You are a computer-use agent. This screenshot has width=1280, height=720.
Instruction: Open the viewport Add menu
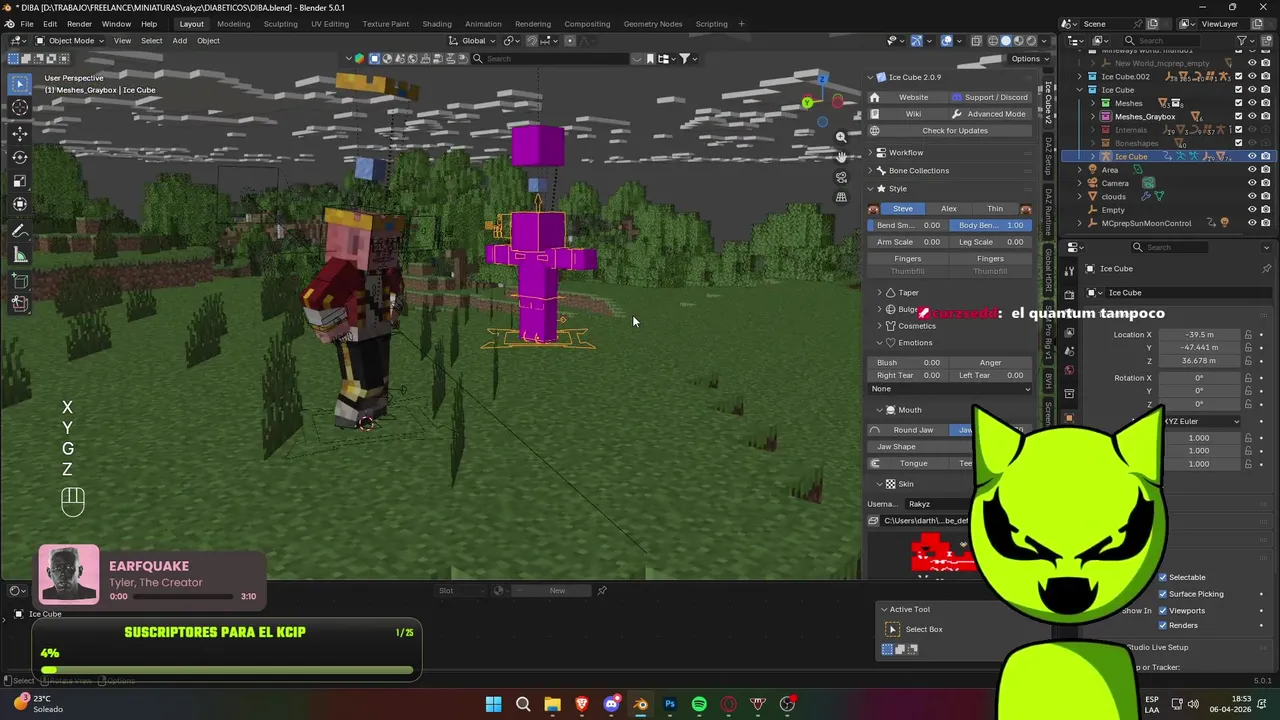(x=179, y=41)
